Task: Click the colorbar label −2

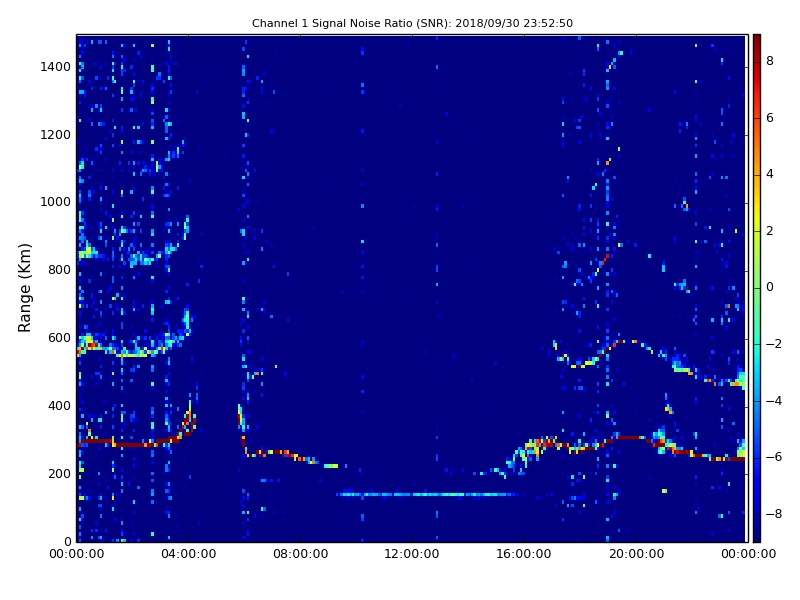Action: [774, 344]
